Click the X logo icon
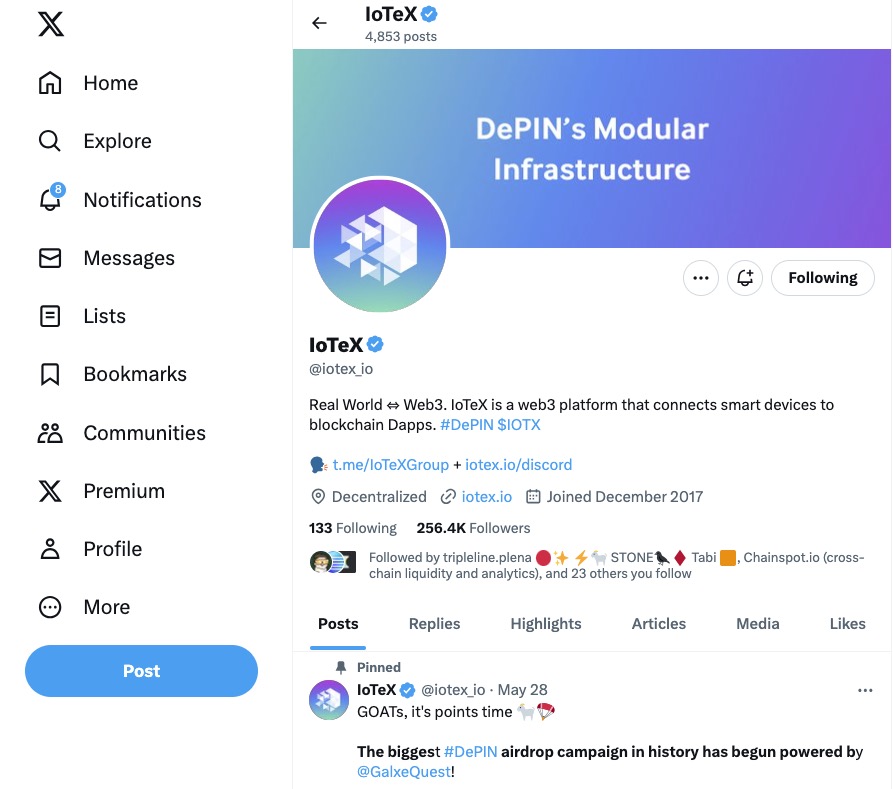Image resolution: width=893 pixels, height=789 pixels. (x=50, y=25)
